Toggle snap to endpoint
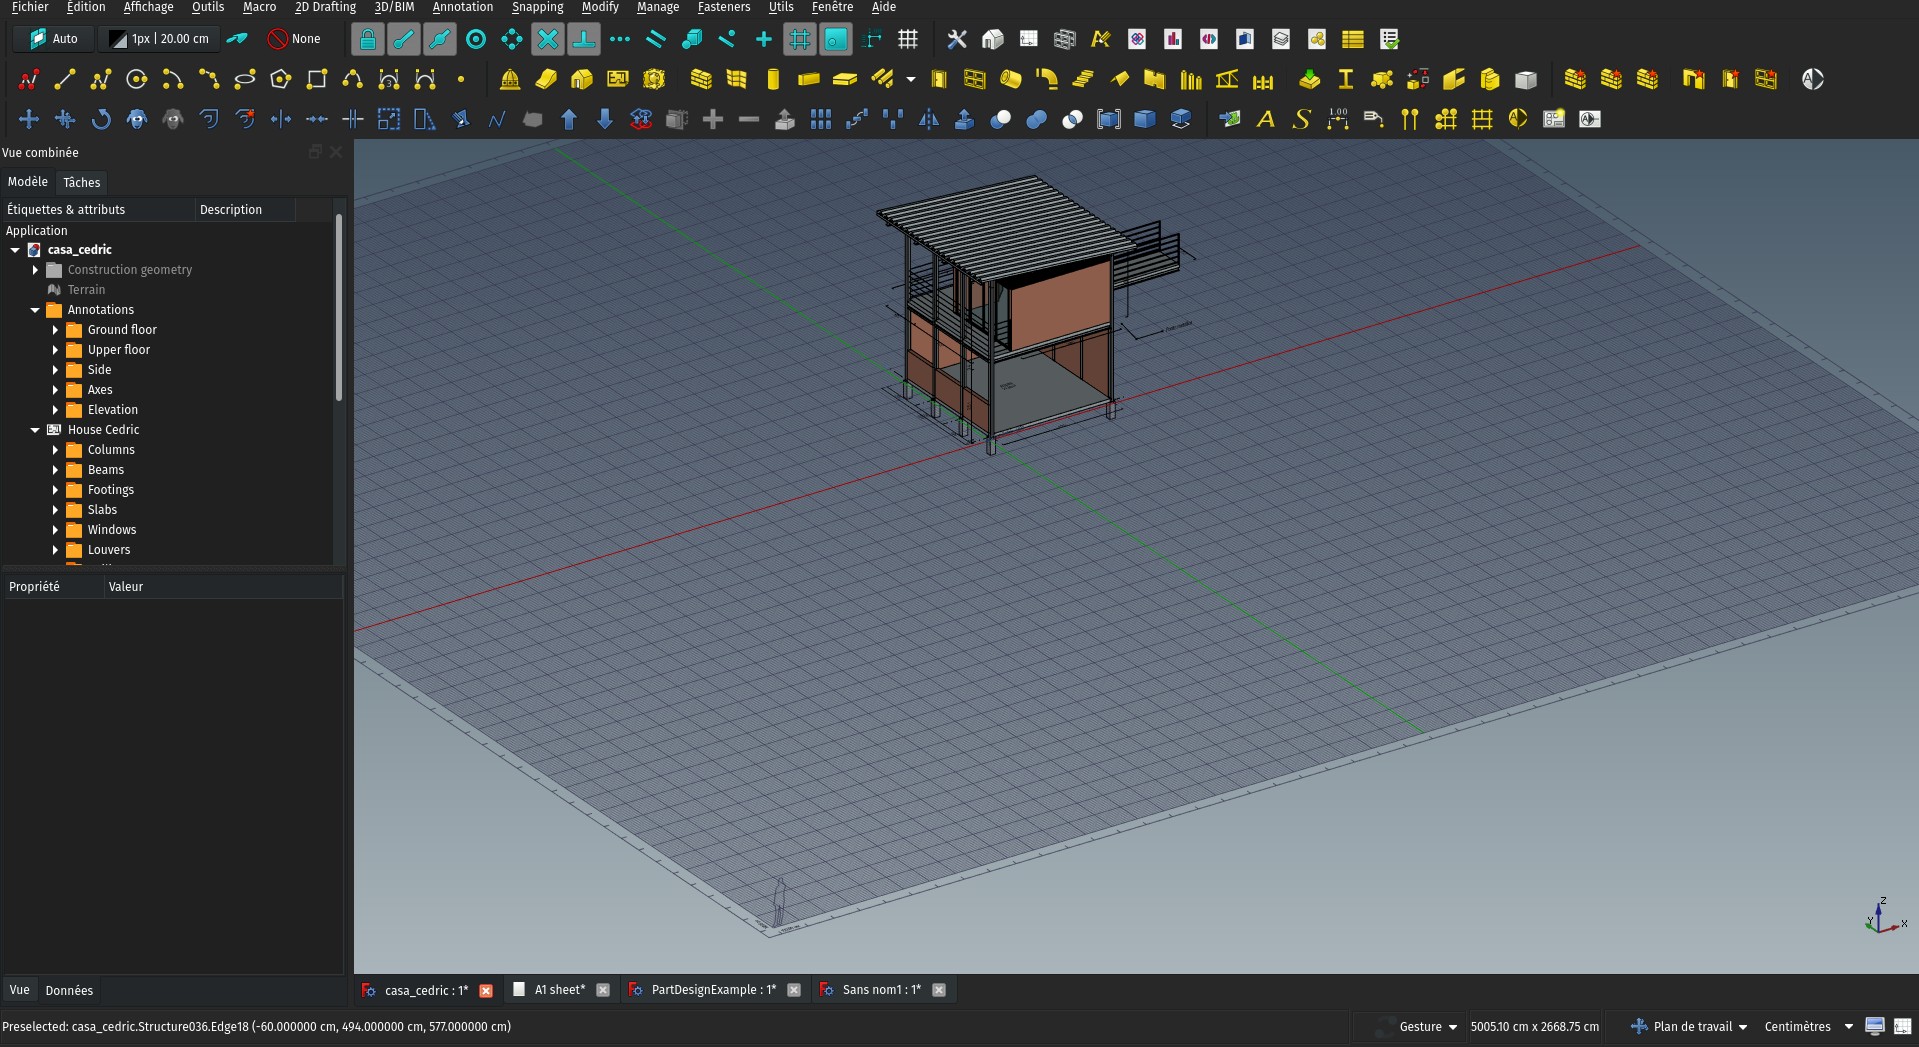 [x=404, y=39]
